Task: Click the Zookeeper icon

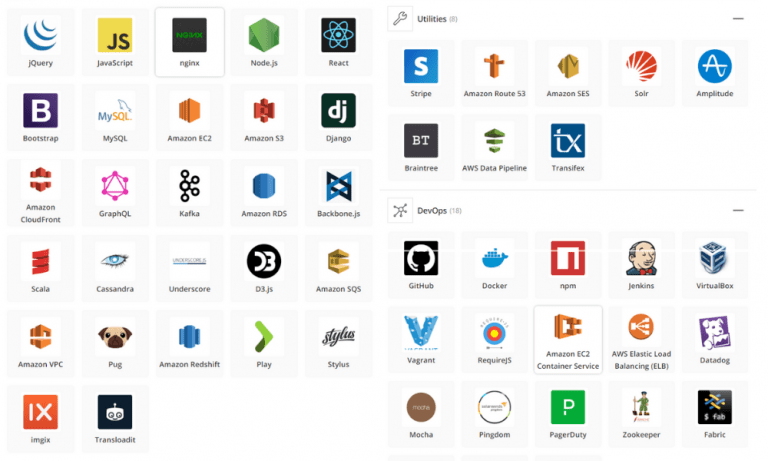Action: (641, 407)
